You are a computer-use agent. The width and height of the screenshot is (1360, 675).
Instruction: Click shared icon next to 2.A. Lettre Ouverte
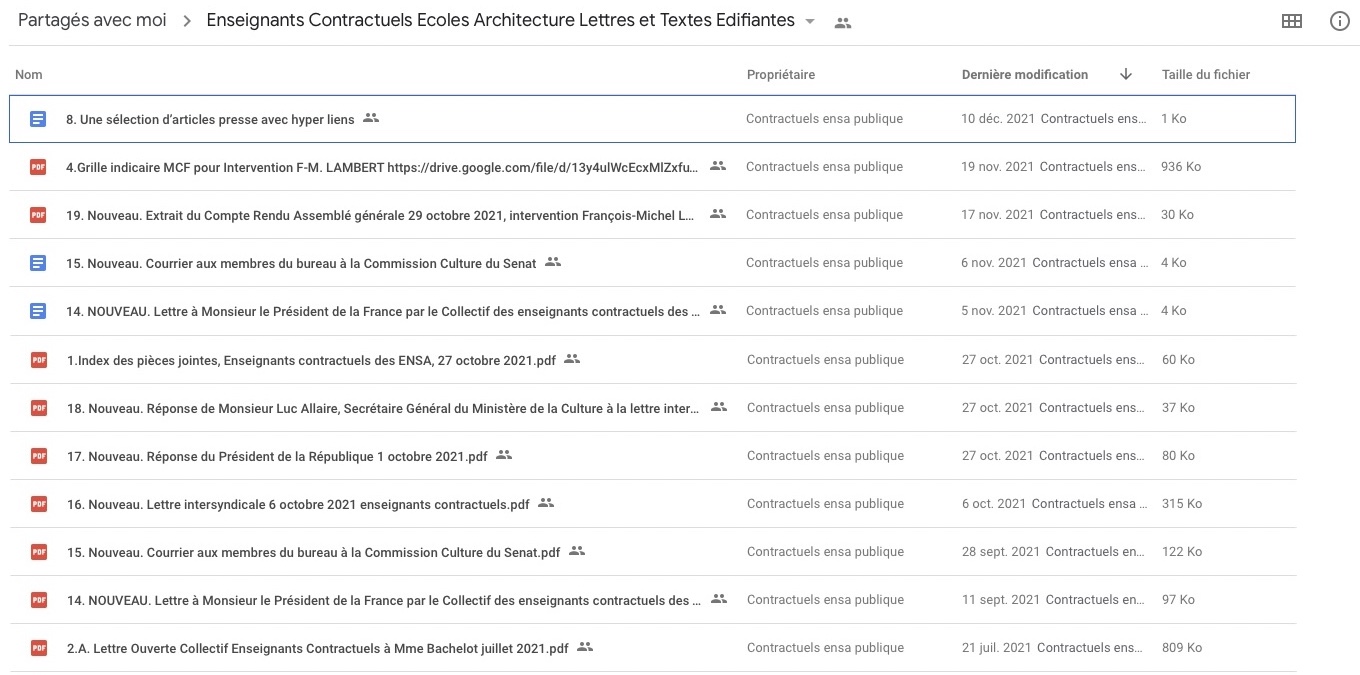click(x=585, y=647)
